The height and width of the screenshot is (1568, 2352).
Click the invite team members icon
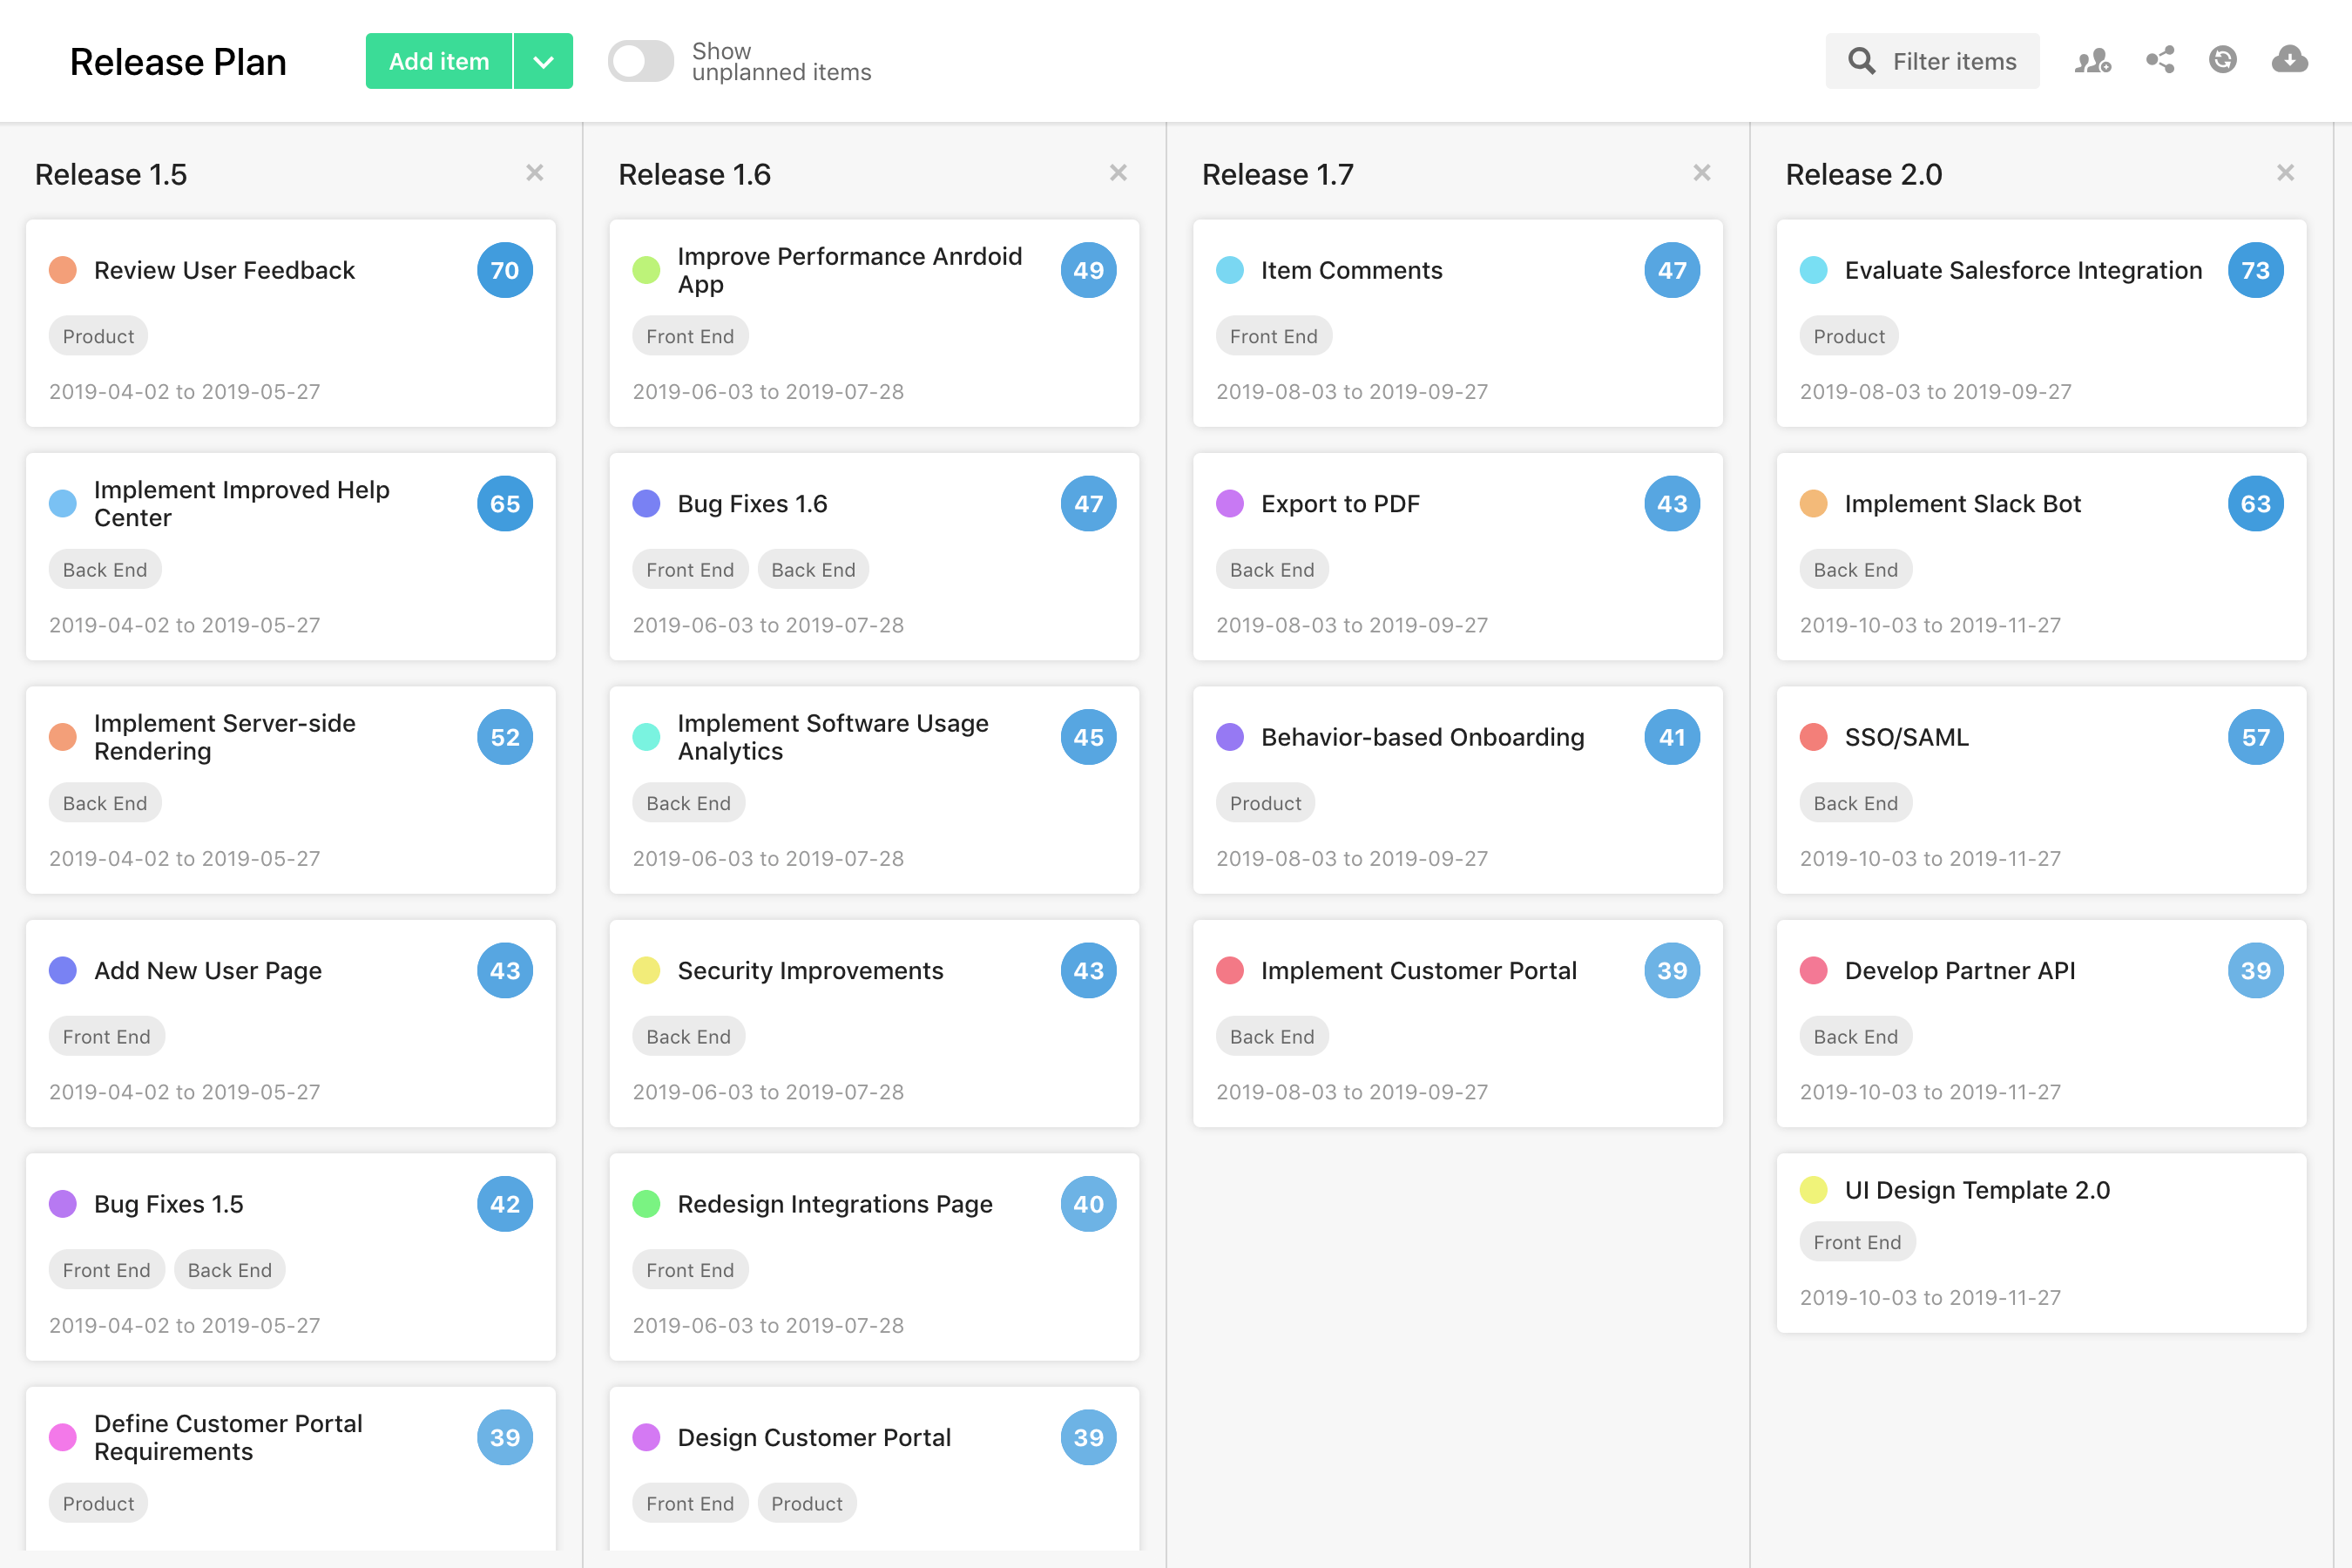pyautogui.click(x=2092, y=61)
